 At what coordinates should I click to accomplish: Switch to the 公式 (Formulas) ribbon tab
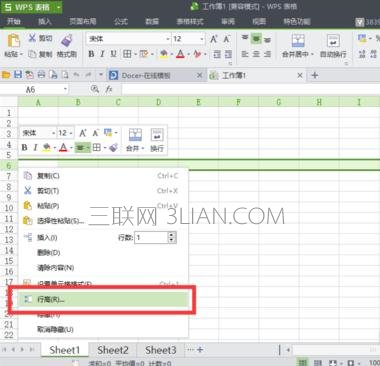(121, 21)
